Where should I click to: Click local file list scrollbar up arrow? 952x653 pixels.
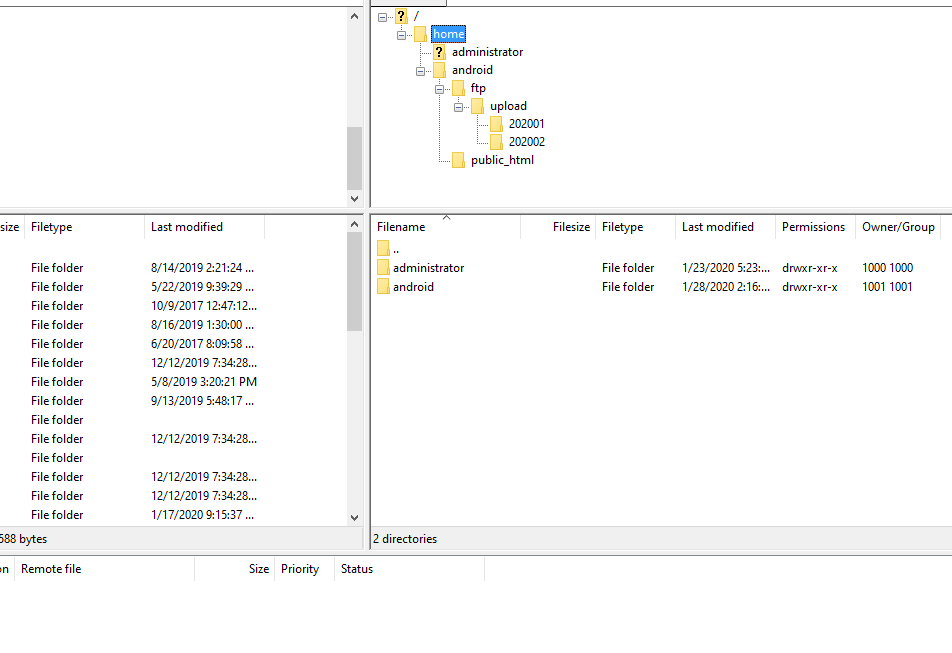coord(355,225)
